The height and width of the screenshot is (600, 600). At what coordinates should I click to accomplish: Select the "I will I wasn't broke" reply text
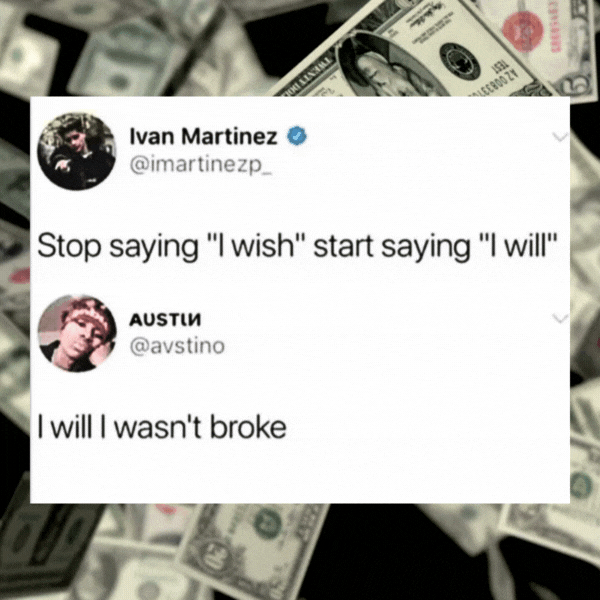(162, 427)
